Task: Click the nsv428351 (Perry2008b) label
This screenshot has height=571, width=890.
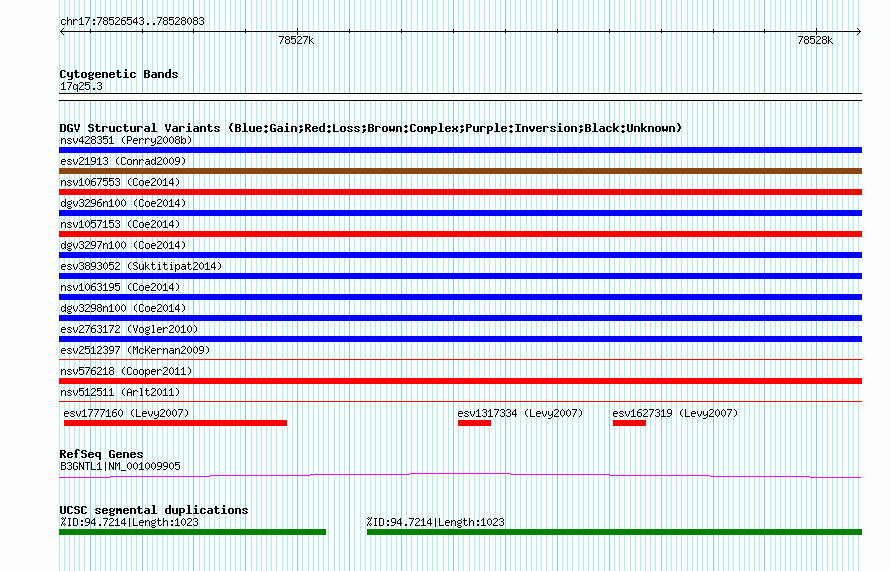Action: [x=126, y=140]
